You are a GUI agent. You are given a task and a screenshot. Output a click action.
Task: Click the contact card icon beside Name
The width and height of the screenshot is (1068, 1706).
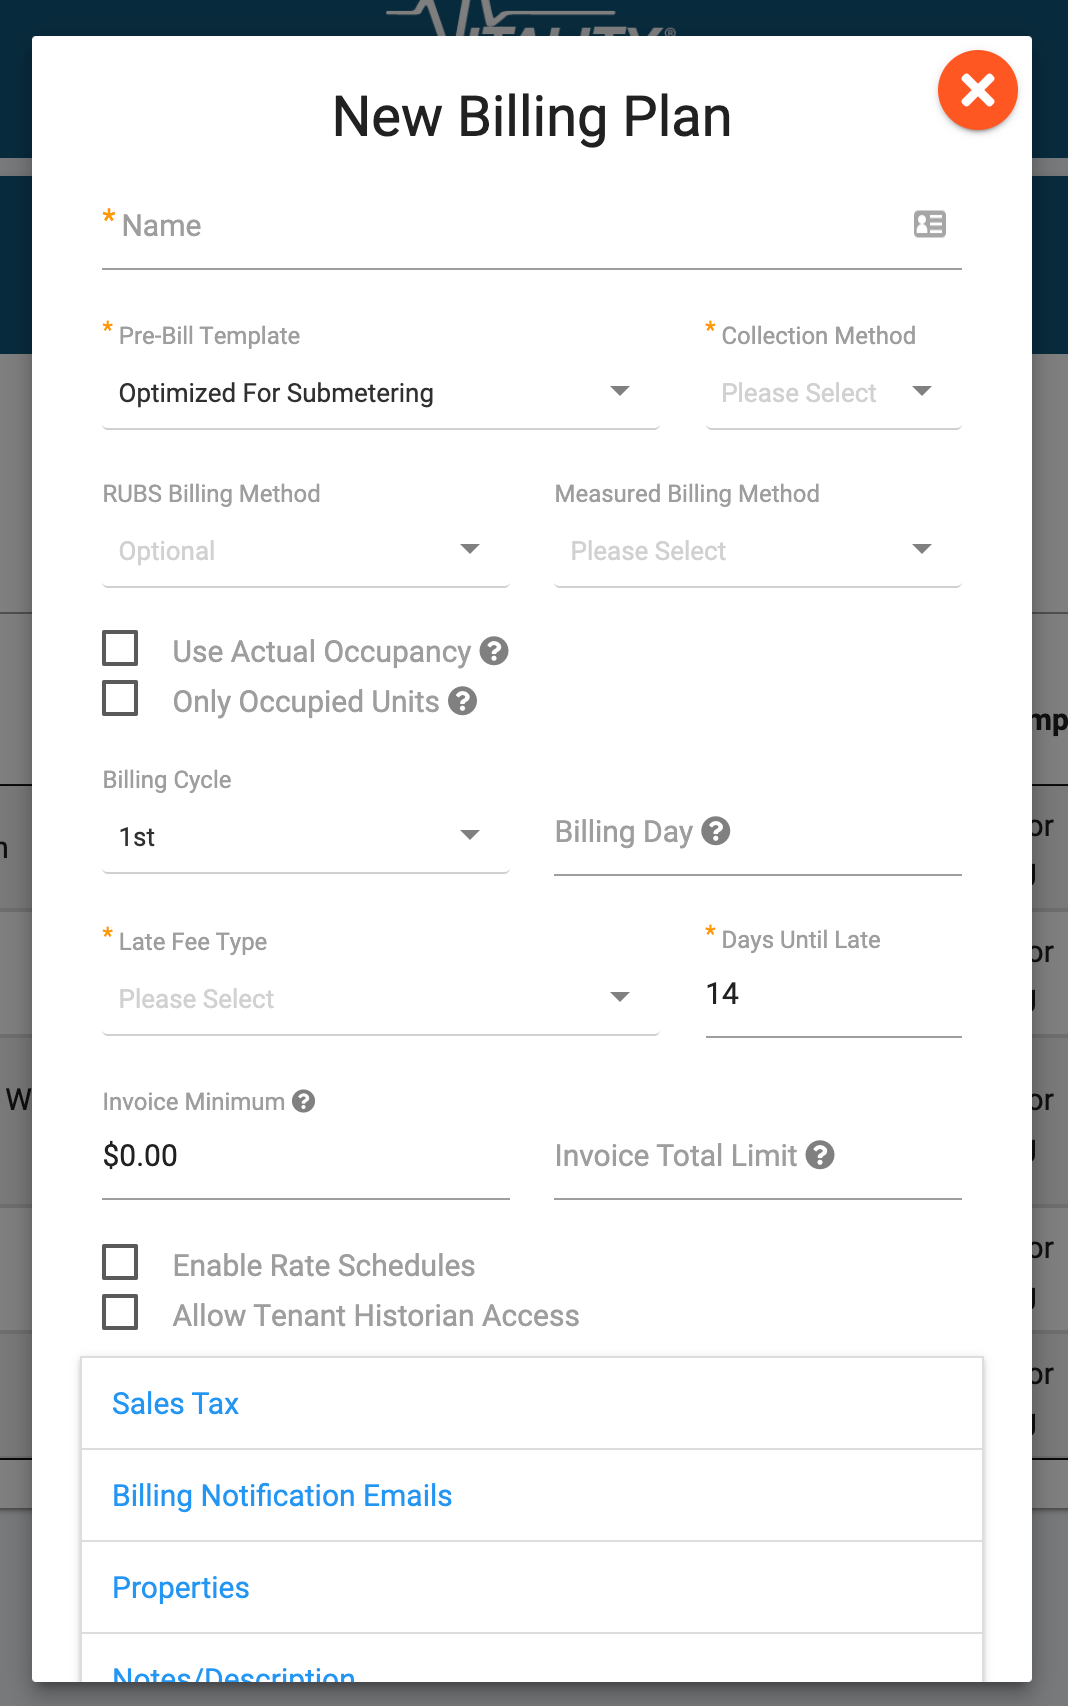tap(930, 224)
